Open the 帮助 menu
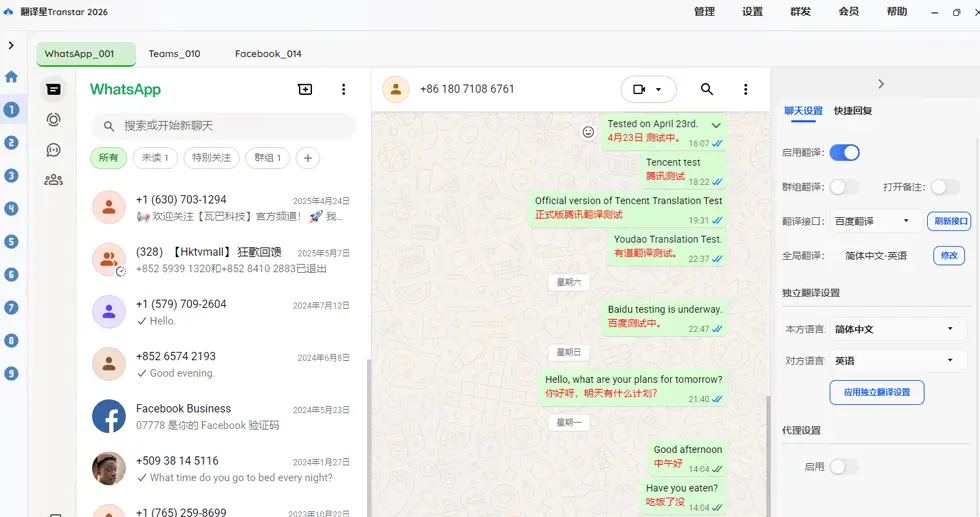 pyautogui.click(x=897, y=11)
